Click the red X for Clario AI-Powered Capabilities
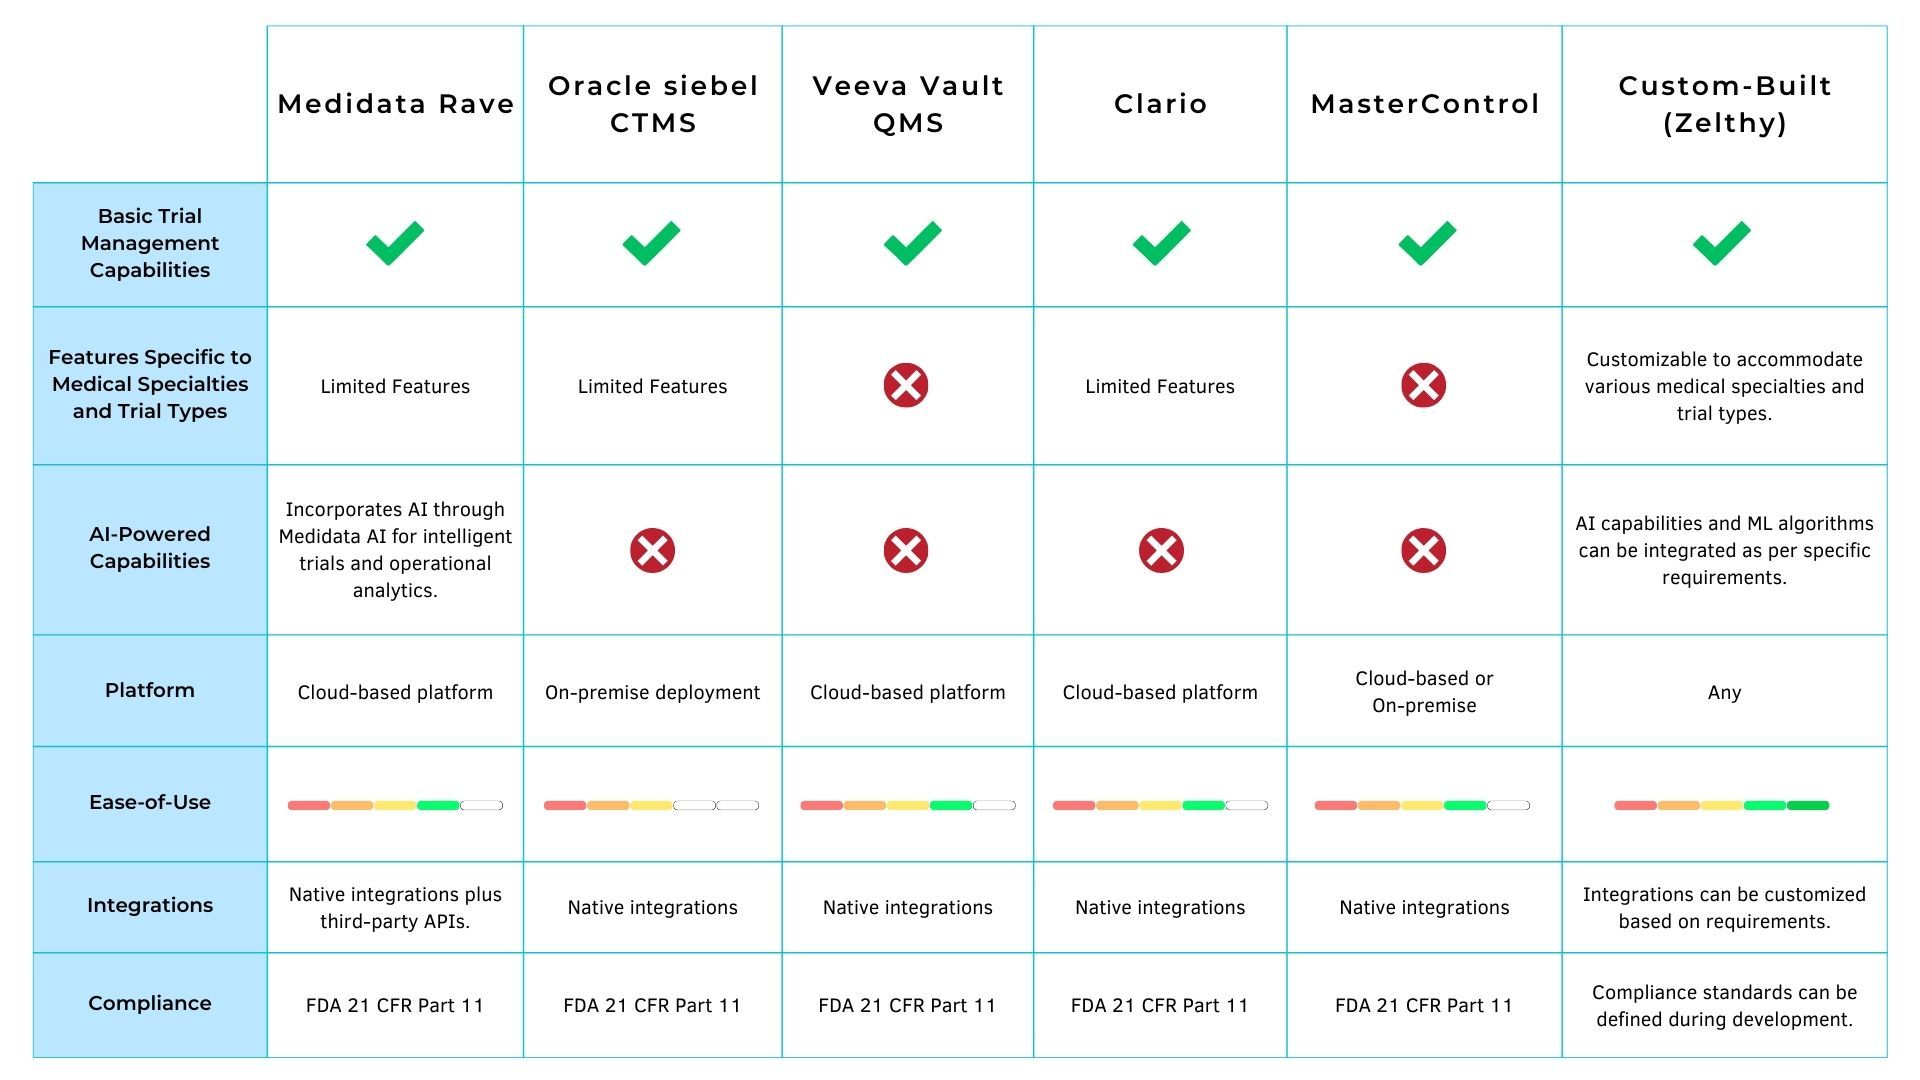The height and width of the screenshot is (1080, 1920). click(1161, 550)
